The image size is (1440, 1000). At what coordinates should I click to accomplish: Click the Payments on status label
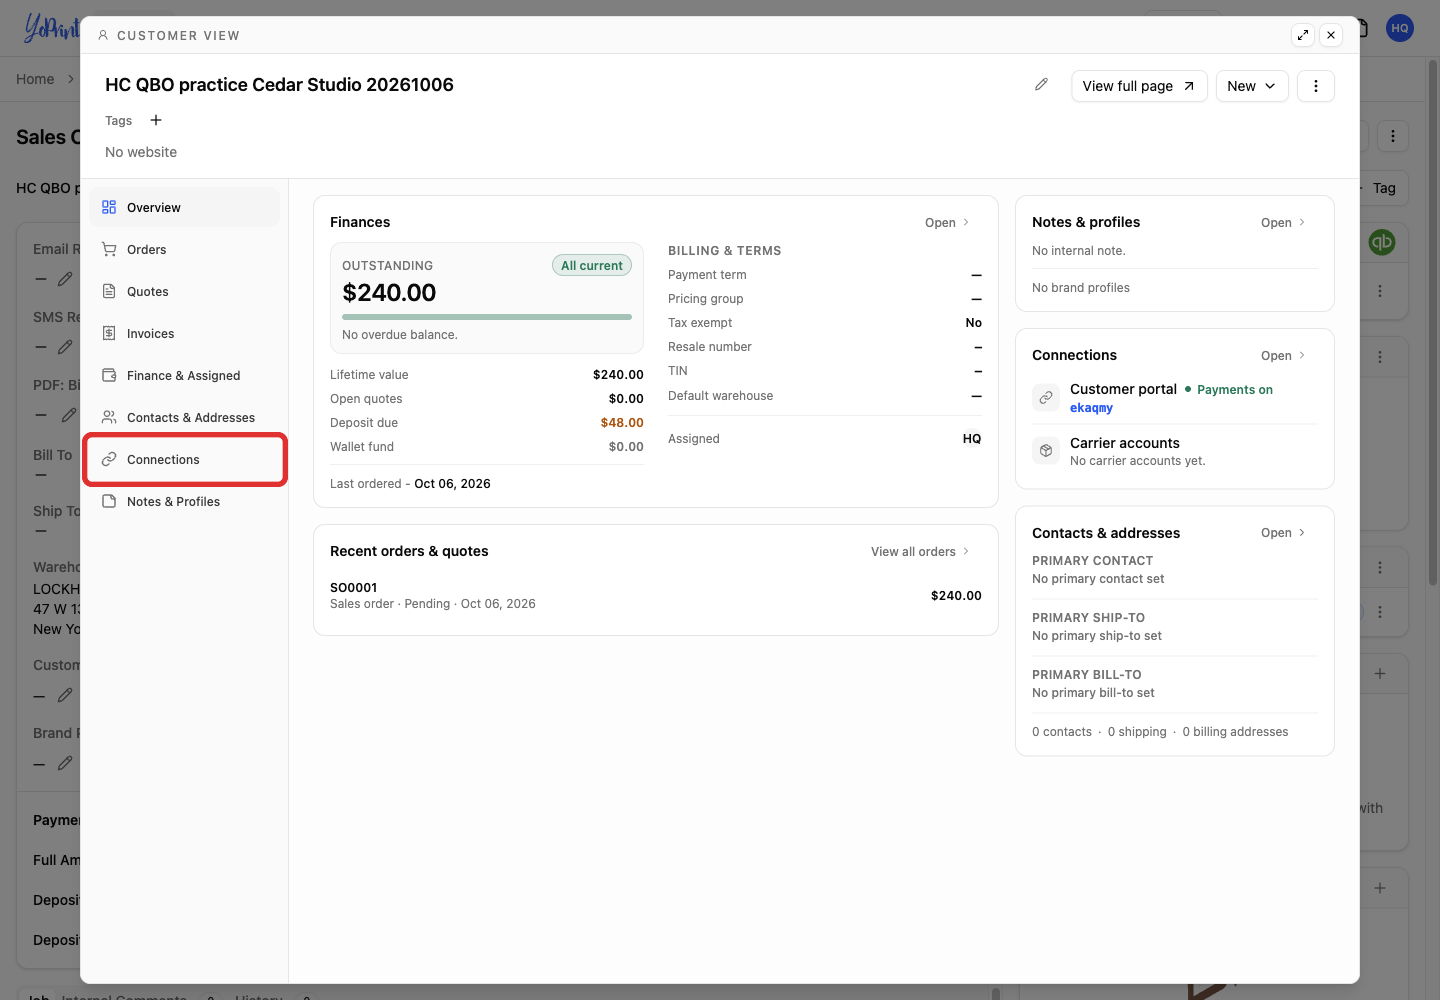pos(1235,390)
